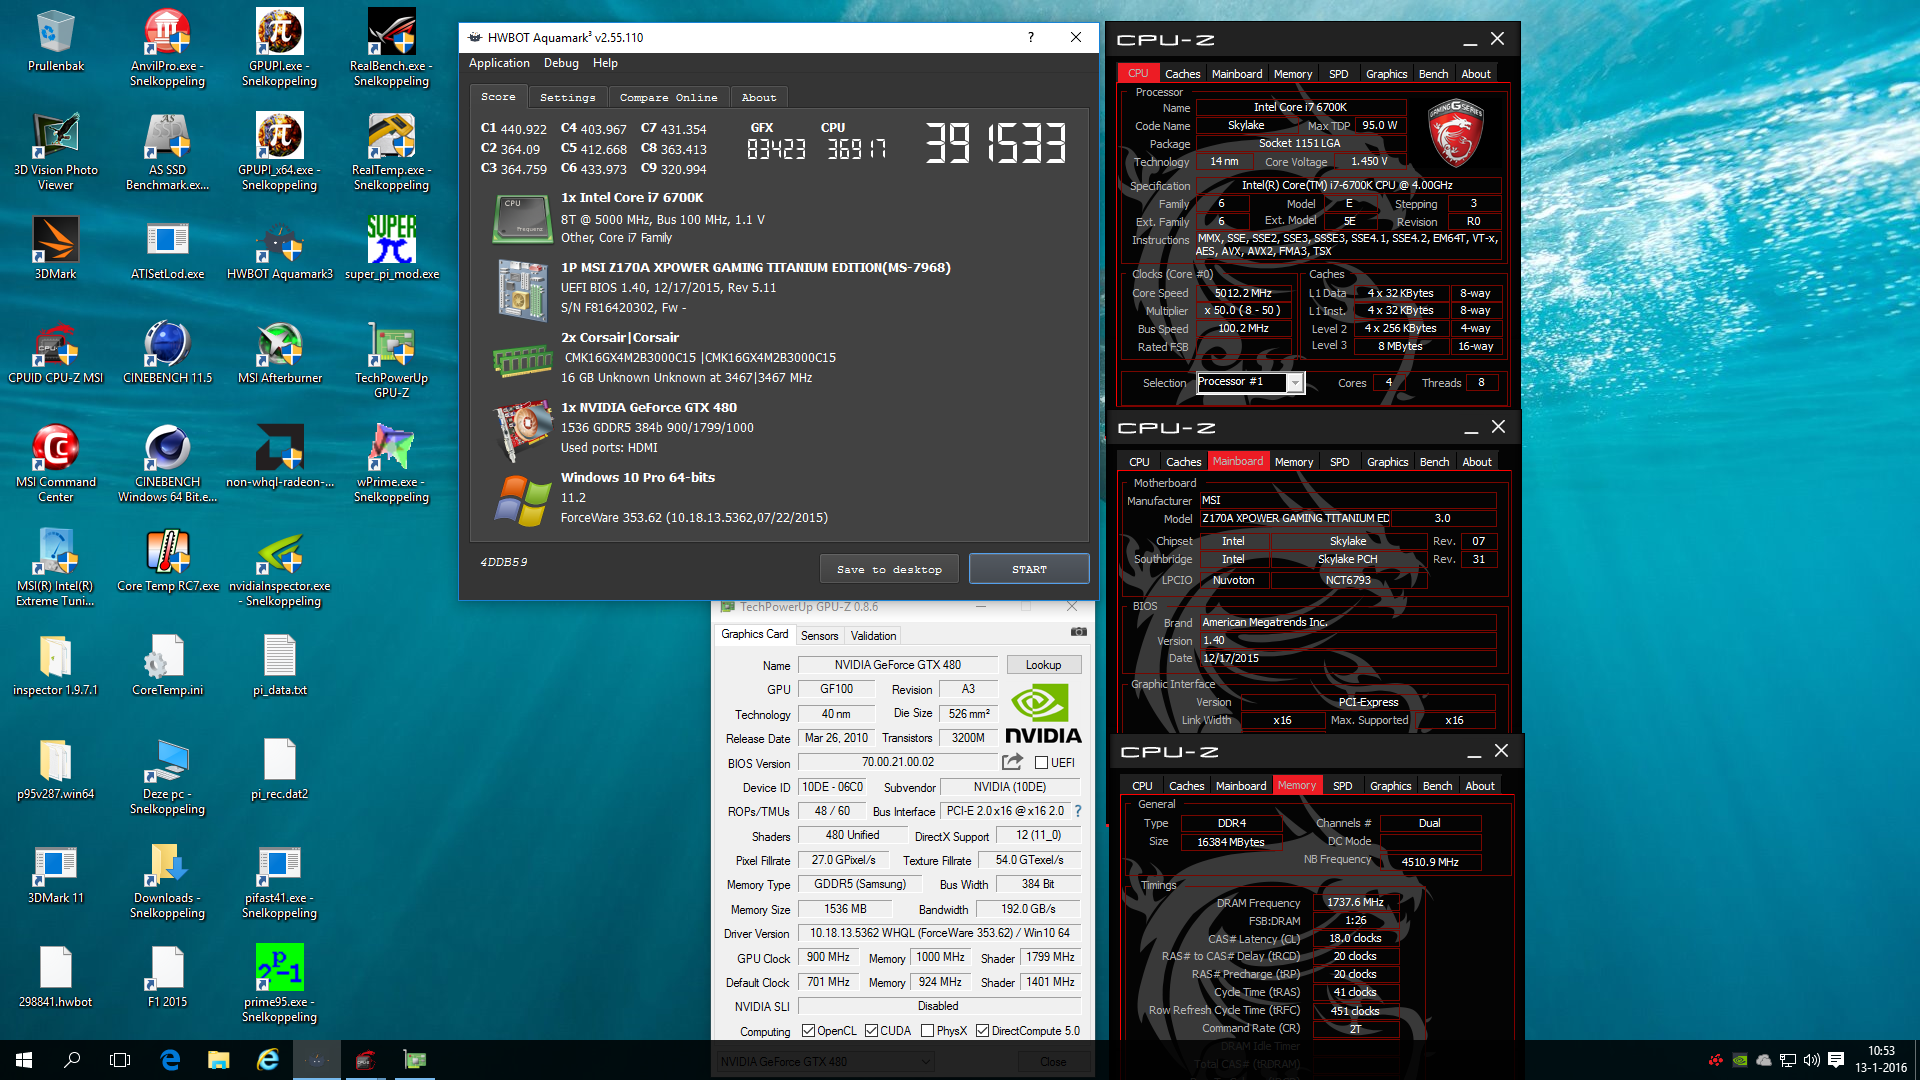Select Bench tab in bottom CPU-Z window
Image resolution: width=1920 pixels, height=1080 pixels.
click(x=1437, y=786)
